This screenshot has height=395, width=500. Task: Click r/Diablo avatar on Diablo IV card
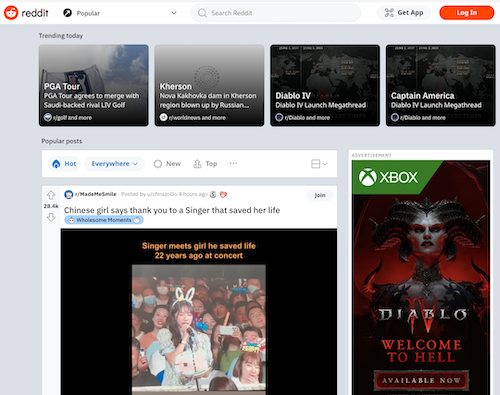(279, 117)
